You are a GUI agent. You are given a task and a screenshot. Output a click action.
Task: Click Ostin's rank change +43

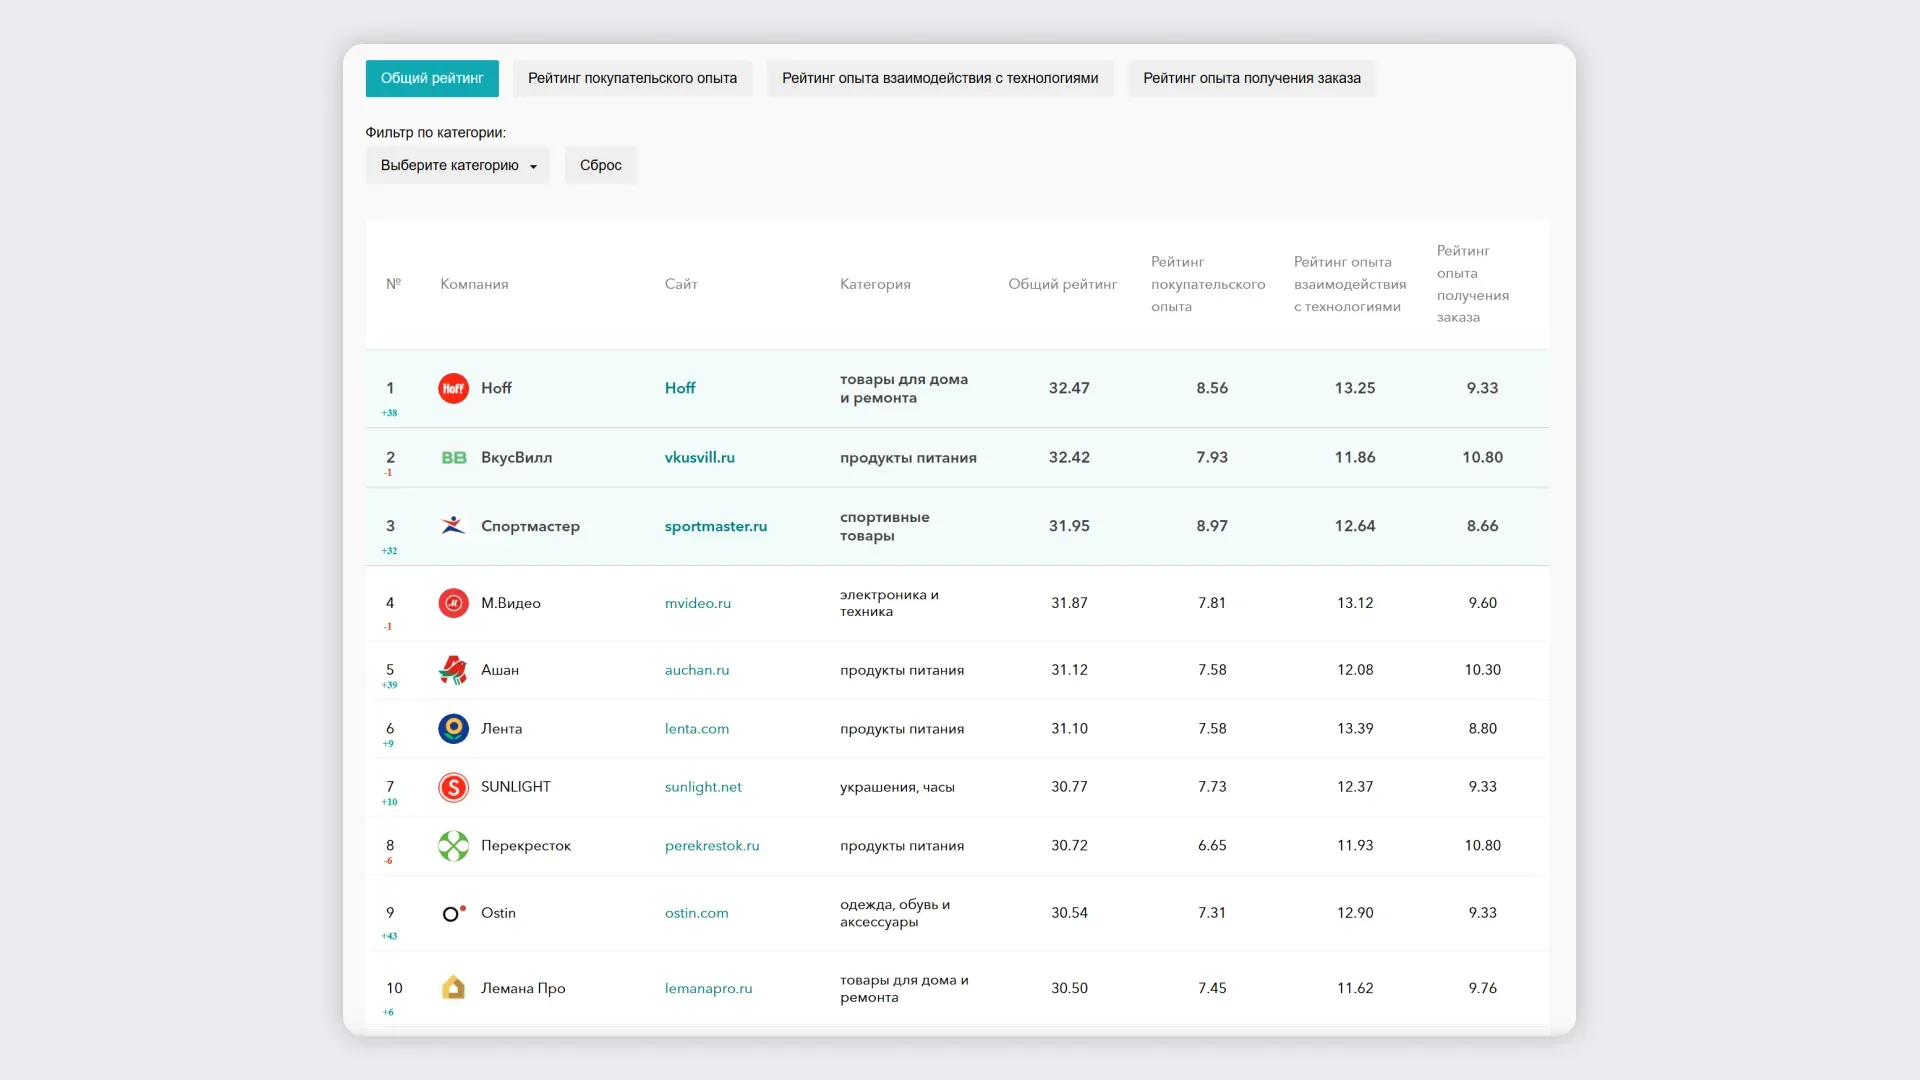coord(389,937)
